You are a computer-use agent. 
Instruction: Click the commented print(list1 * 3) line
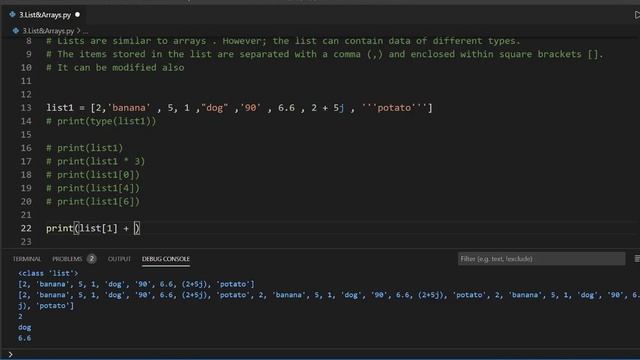[x=96, y=161]
